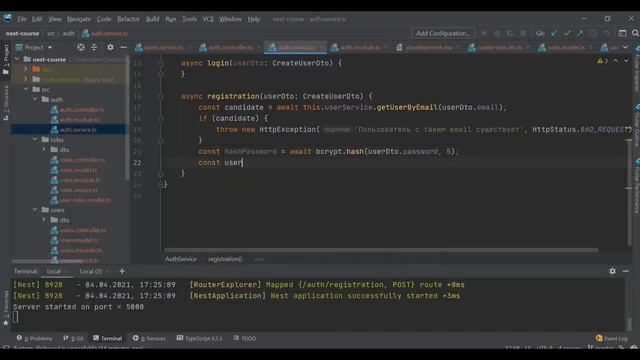Click the AuthService breadcrumb below editor

tap(181, 259)
